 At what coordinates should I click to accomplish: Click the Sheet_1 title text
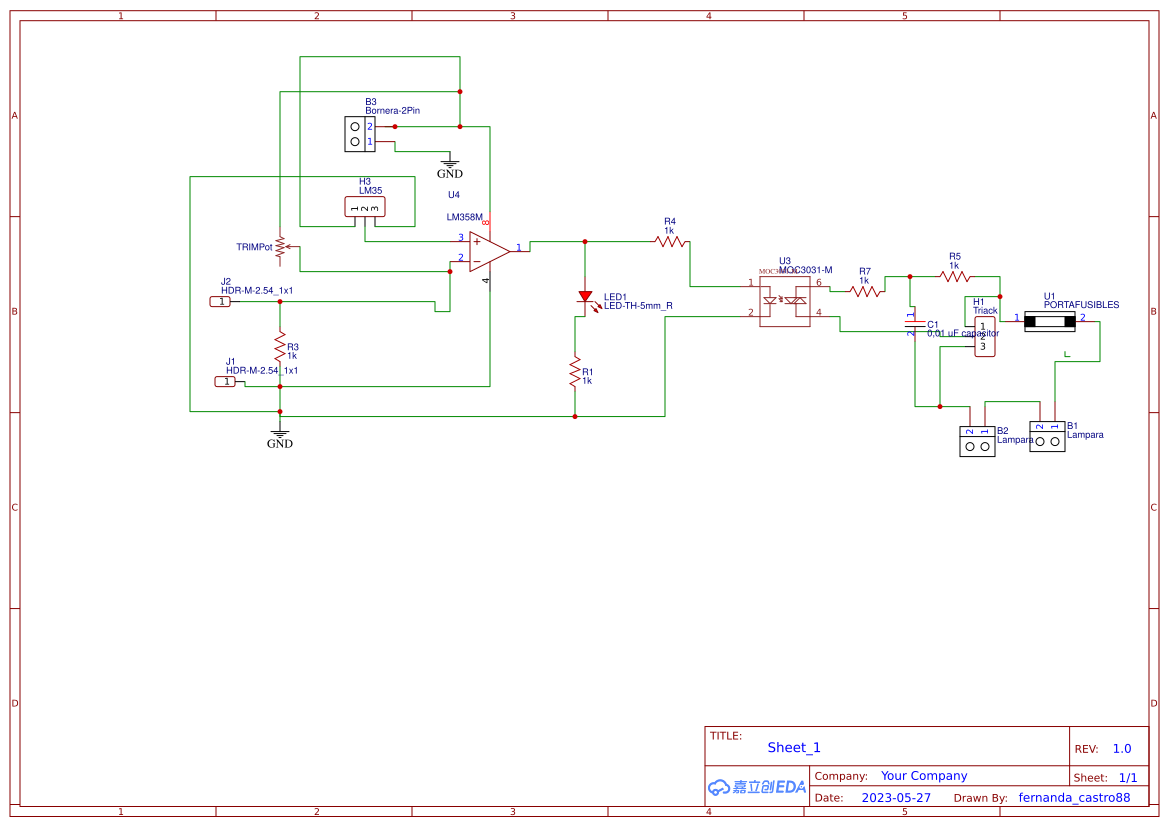[793, 747]
